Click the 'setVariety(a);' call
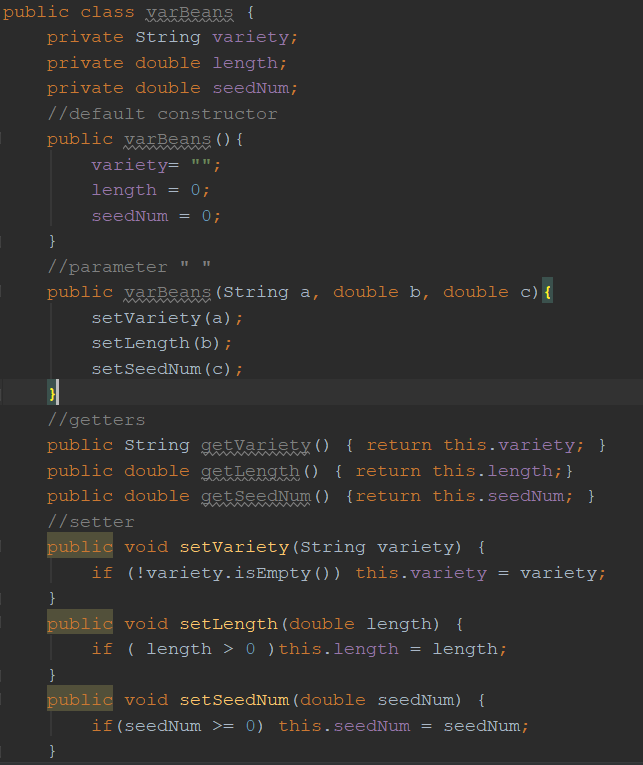 coord(167,318)
